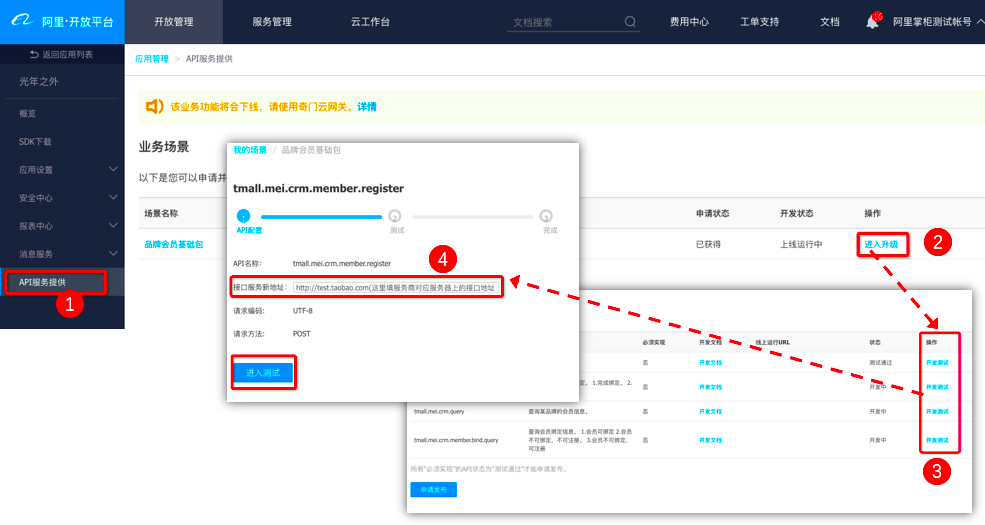The height and width of the screenshot is (525, 985).
Task: Click 开发测试 for tmall.mei.crm.query
Action: tap(937, 412)
